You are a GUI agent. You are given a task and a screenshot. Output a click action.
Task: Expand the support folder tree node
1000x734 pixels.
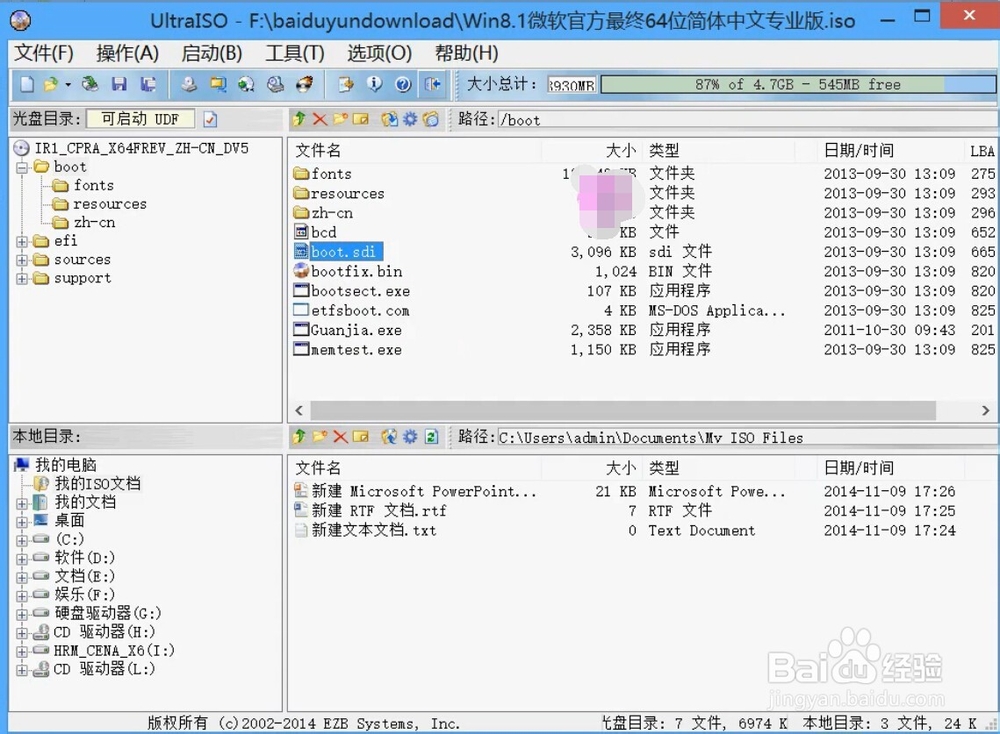(x=22, y=279)
